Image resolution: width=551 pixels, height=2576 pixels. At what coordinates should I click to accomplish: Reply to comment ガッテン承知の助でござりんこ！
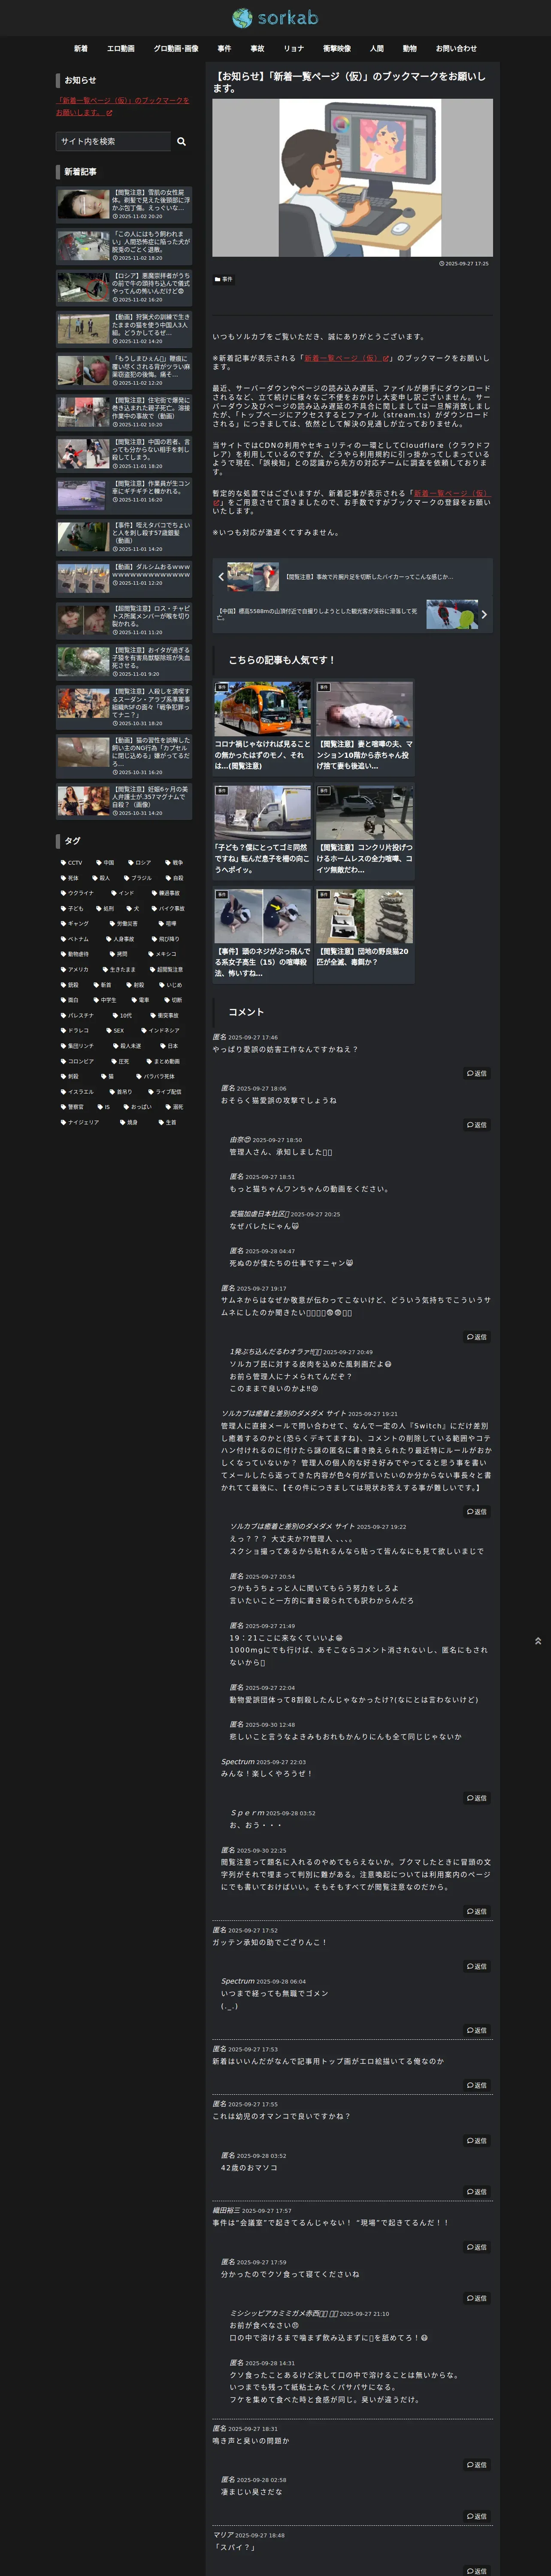477,1966
